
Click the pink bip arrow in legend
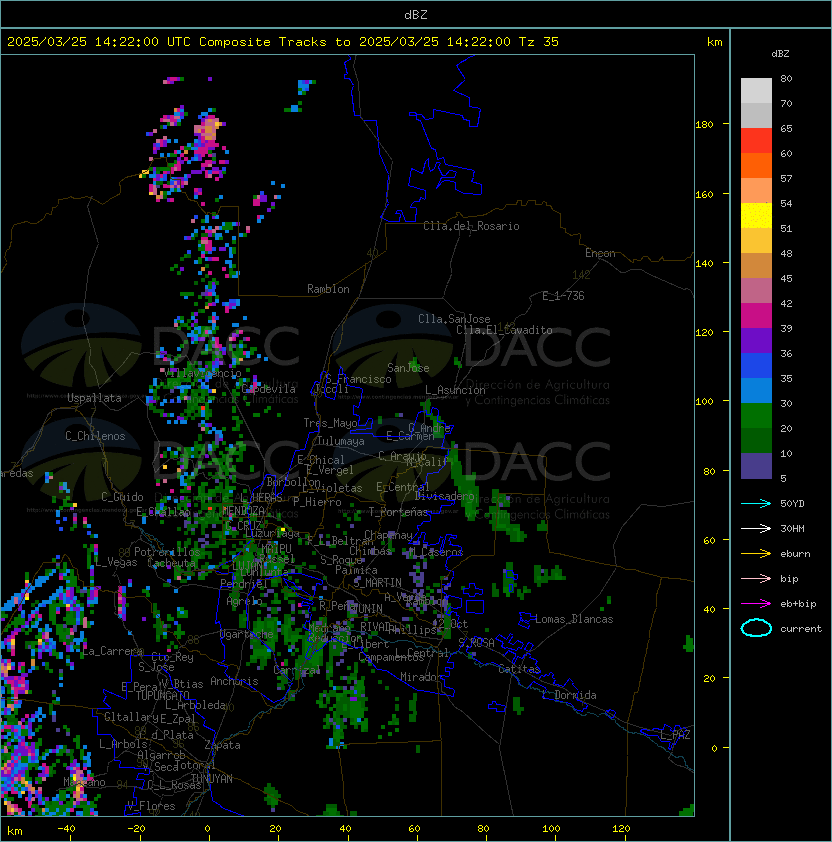pyautogui.click(x=756, y=578)
